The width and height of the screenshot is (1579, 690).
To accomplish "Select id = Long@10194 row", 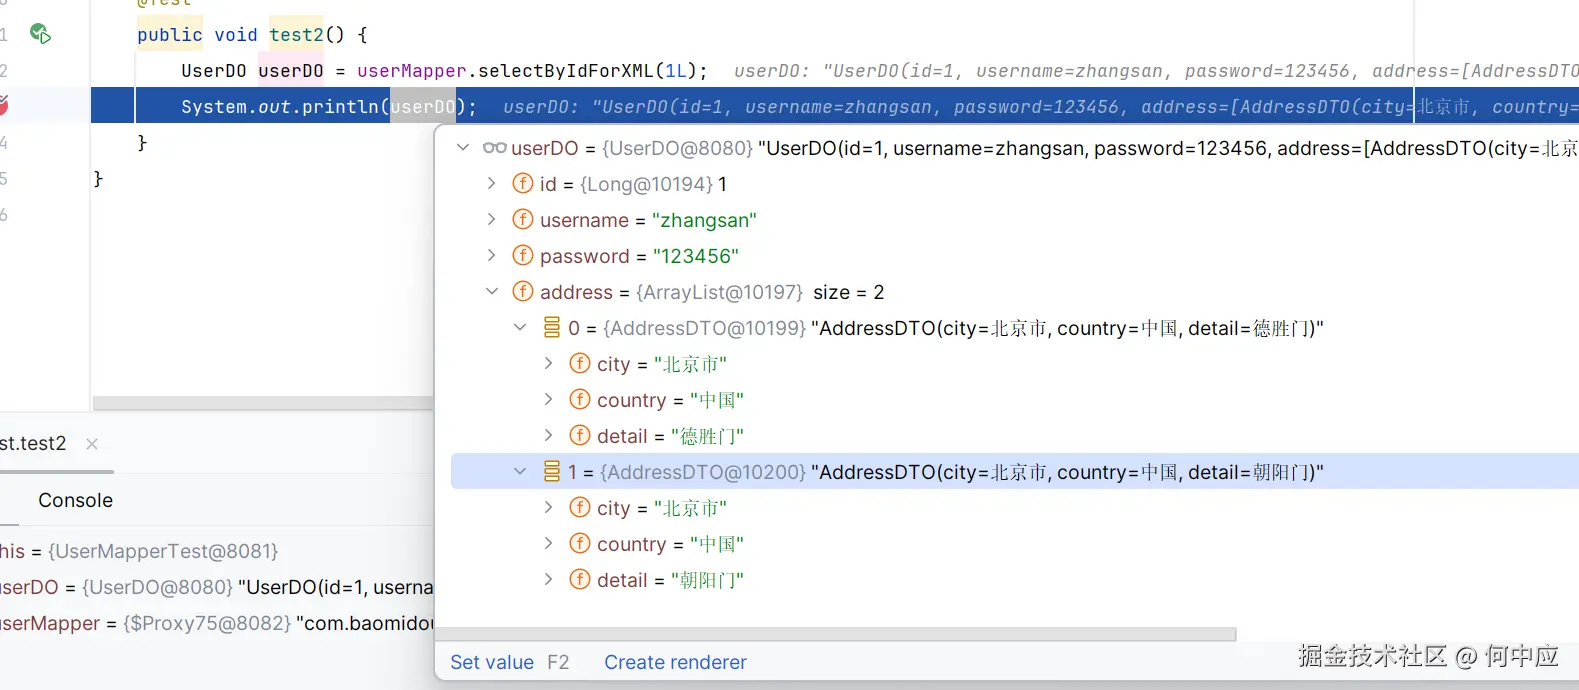I will (x=1015, y=184).
